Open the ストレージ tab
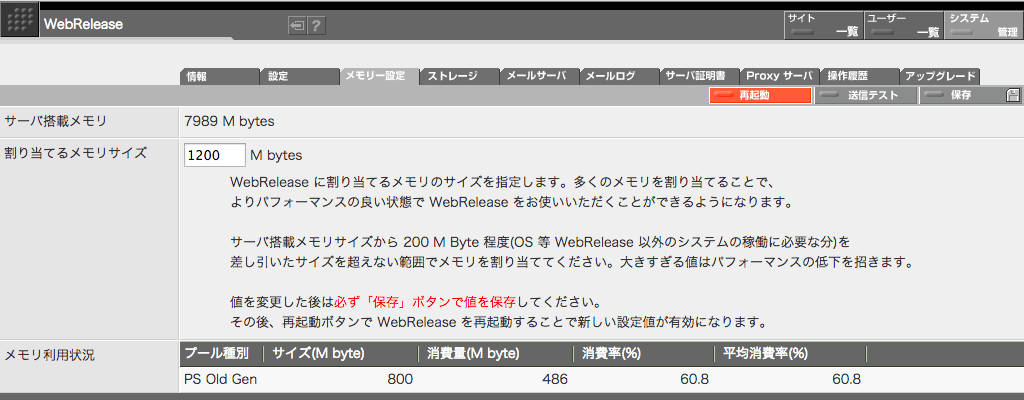 [x=460, y=76]
